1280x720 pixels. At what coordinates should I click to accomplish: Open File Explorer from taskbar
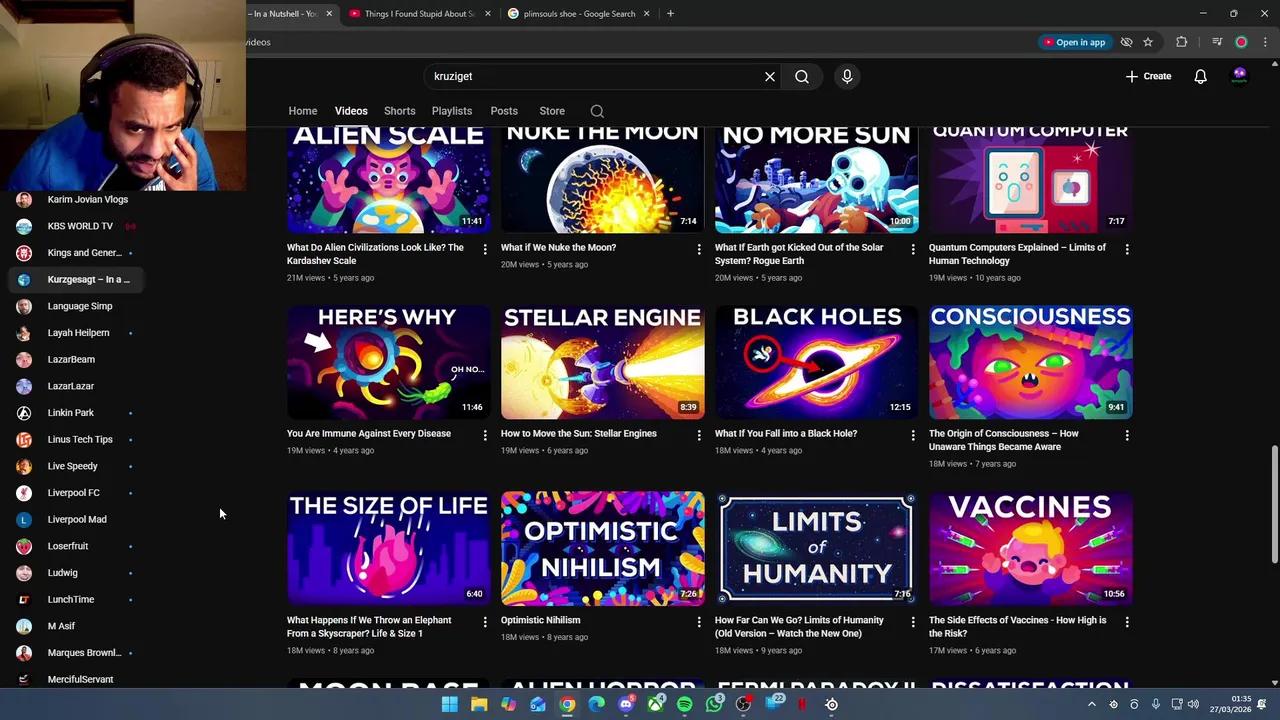pos(479,705)
